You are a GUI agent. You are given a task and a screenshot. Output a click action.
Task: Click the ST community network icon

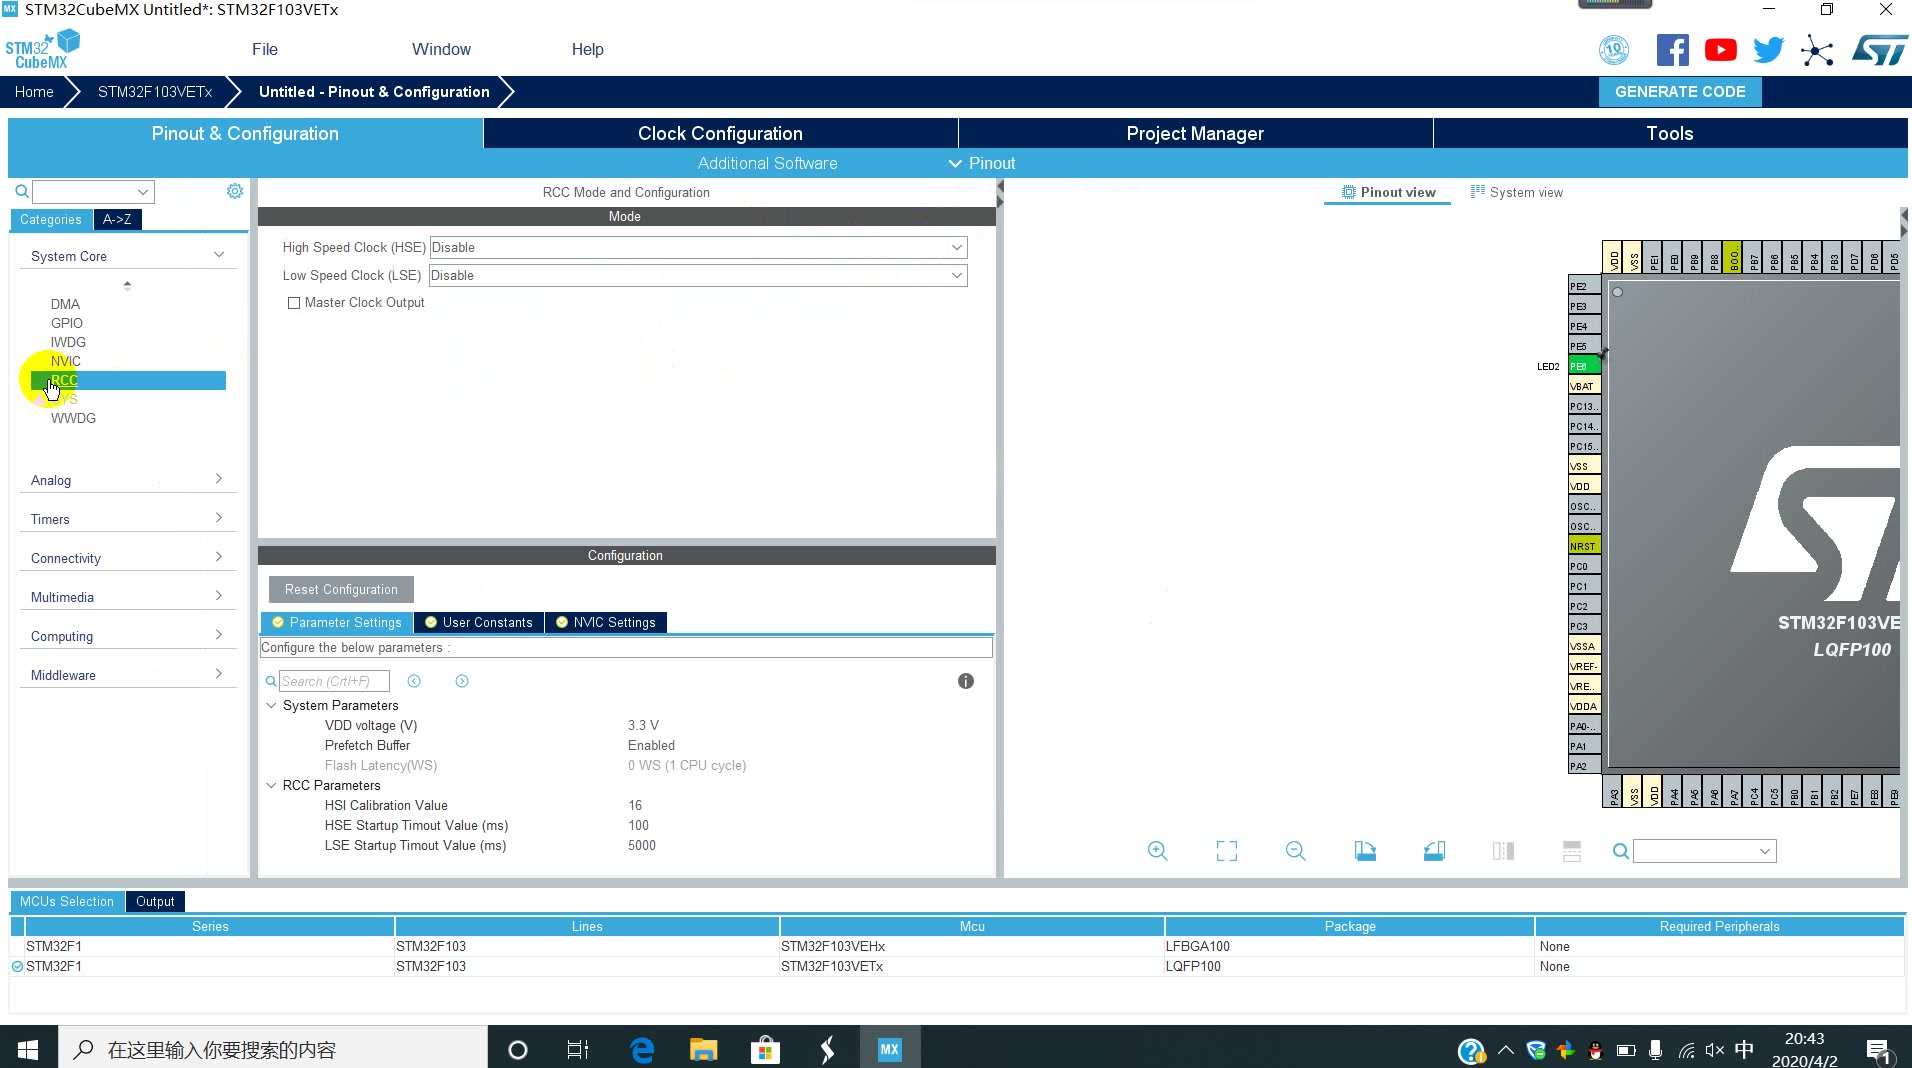[1817, 50]
